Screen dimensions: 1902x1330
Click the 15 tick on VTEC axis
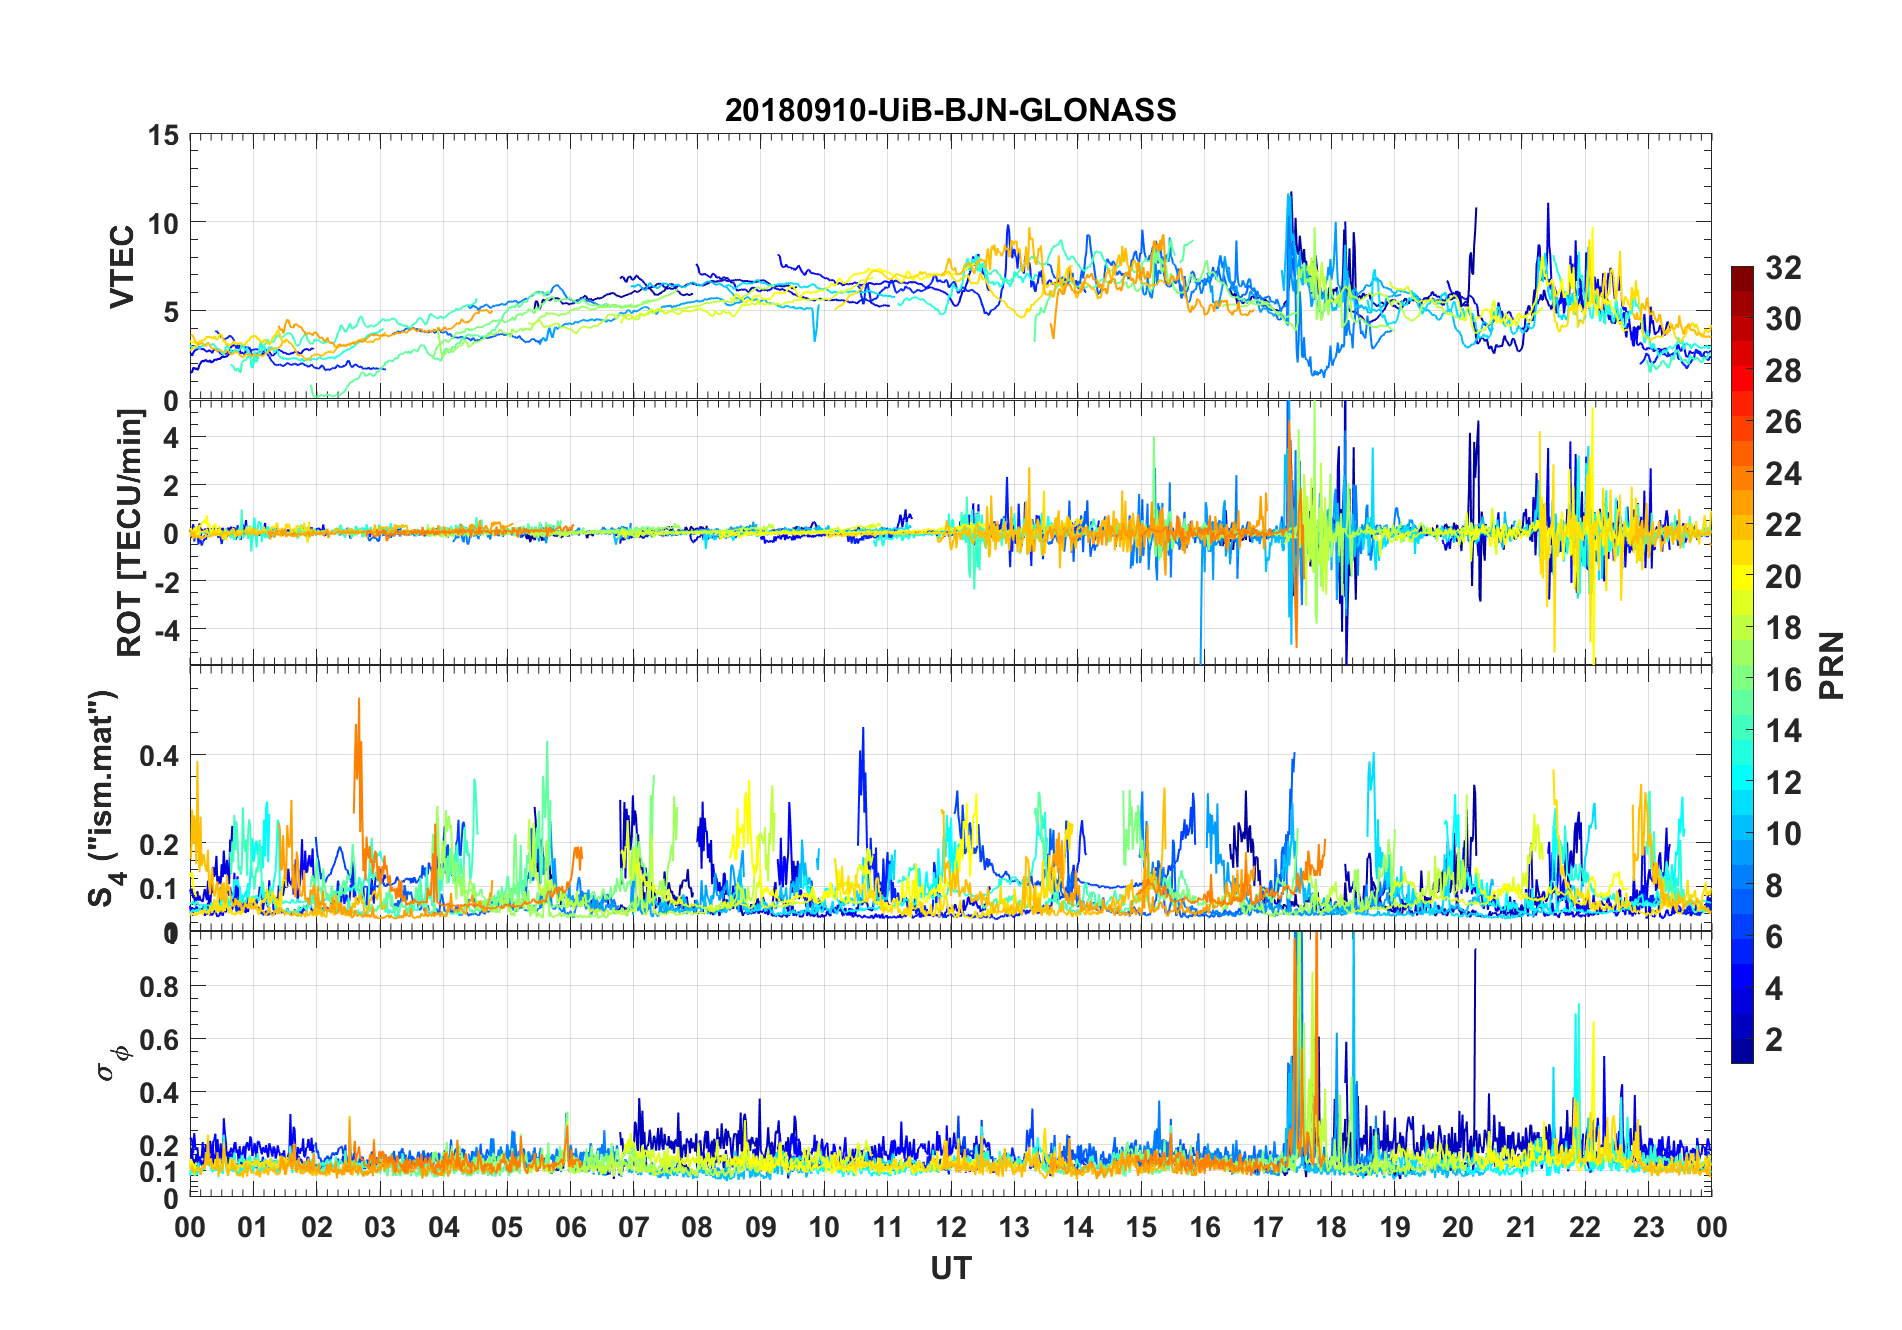click(x=166, y=135)
